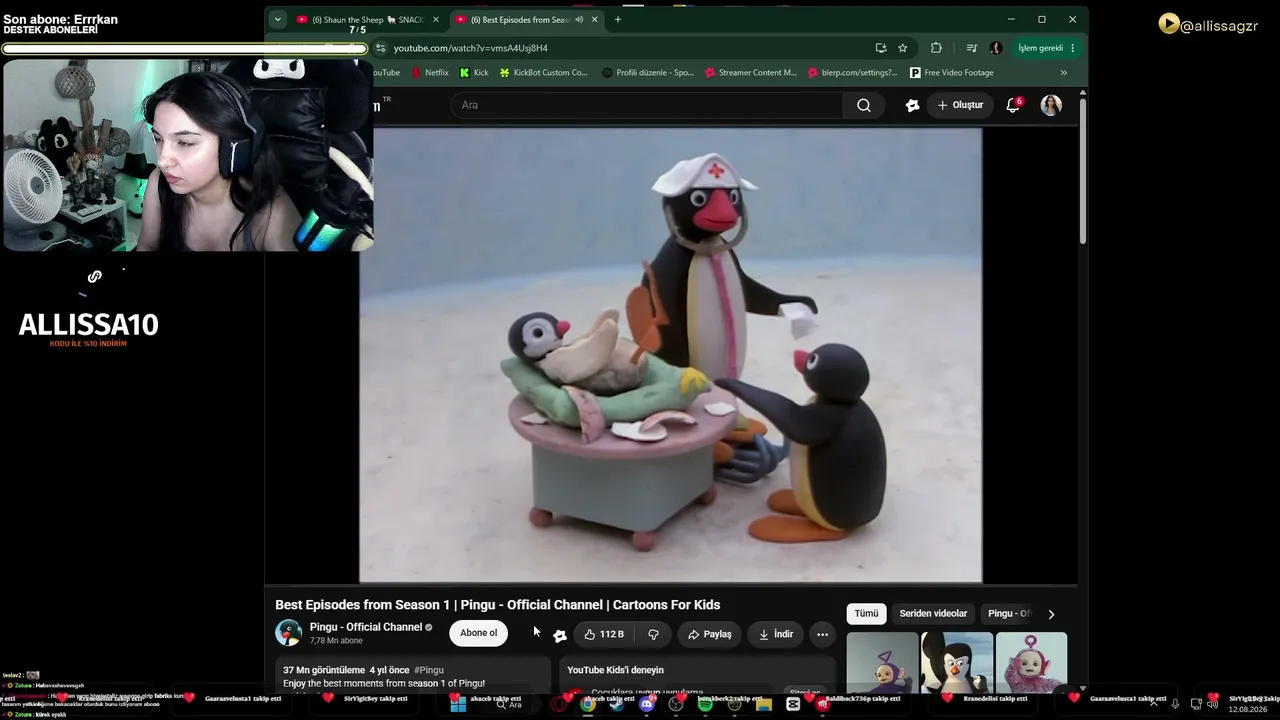Open the pink Teletubby video thumbnail
This screenshot has width=1280, height=720.
pyautogui.click(x=1031, y=662)
